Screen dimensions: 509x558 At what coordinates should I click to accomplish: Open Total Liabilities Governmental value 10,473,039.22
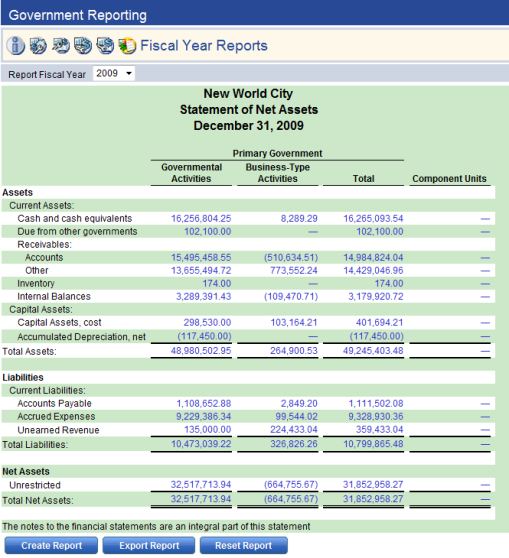pyautogui.click(x=201, y=444)
